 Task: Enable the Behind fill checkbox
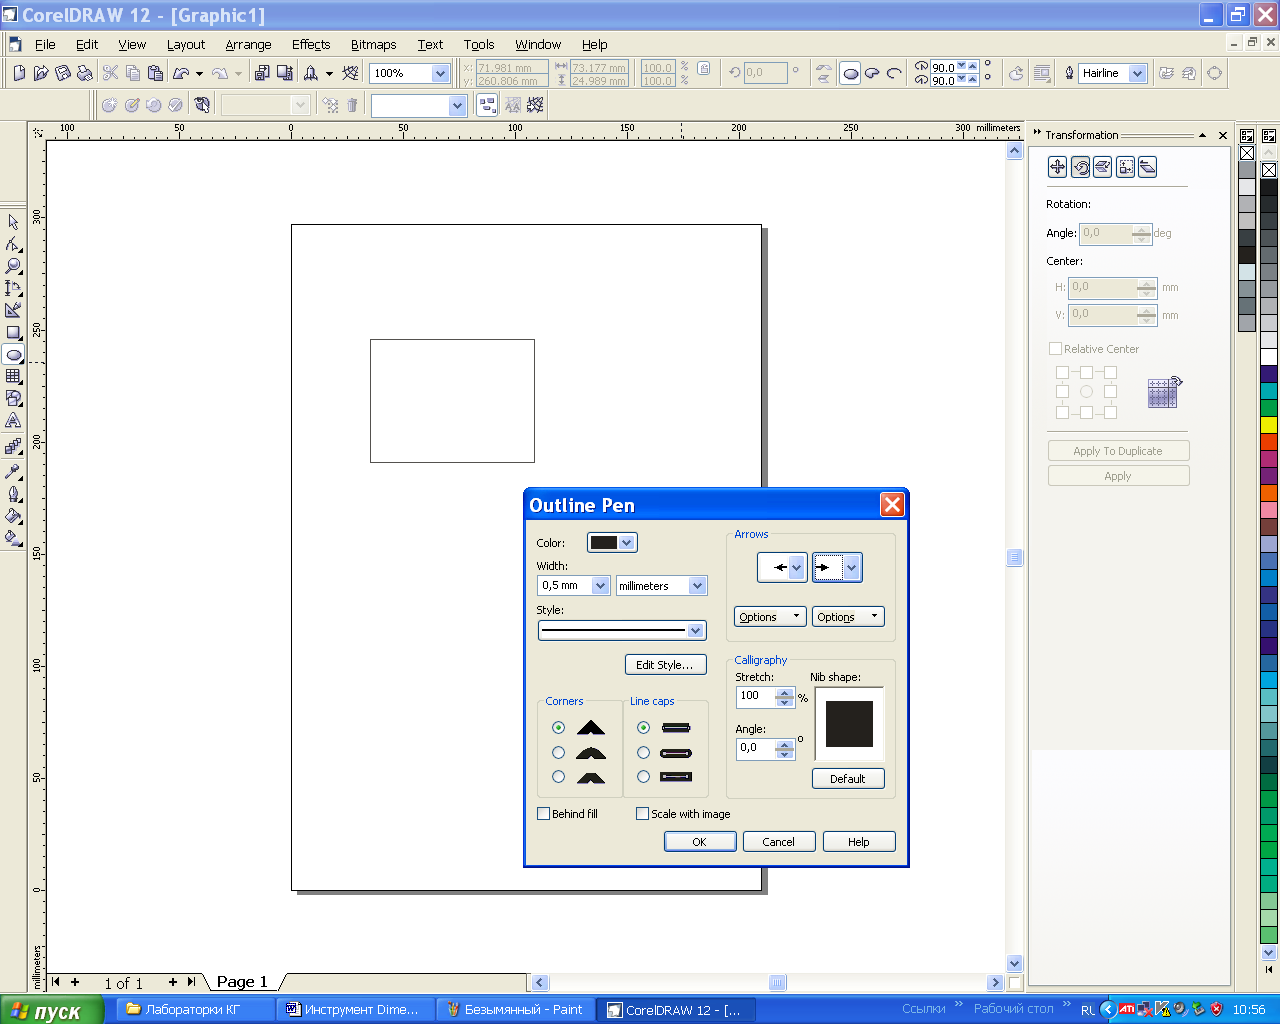coord(544,813)
